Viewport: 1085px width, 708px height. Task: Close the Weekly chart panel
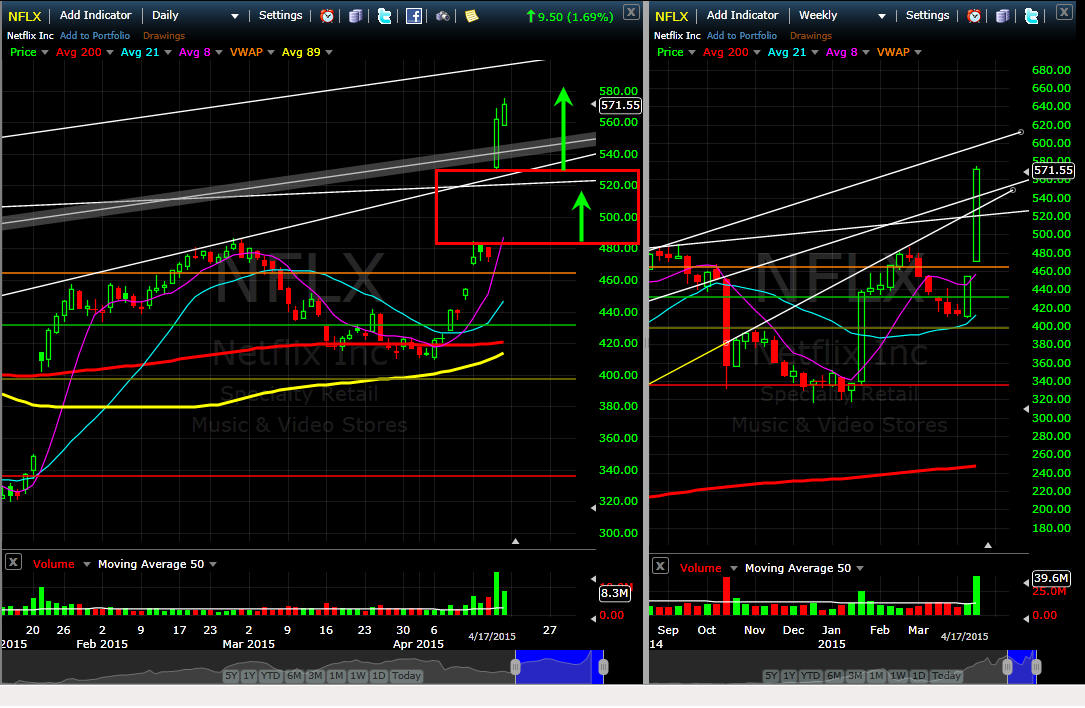(1064, 12)
